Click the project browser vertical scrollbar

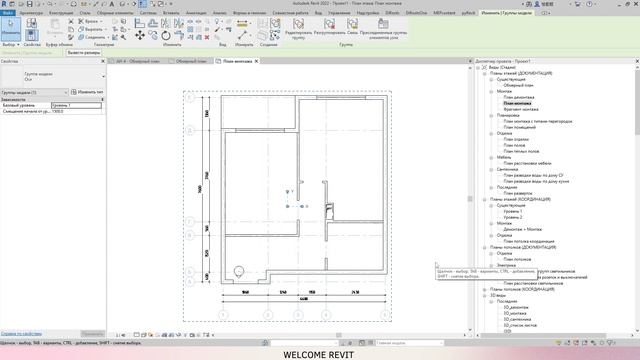tap(637, 102)
